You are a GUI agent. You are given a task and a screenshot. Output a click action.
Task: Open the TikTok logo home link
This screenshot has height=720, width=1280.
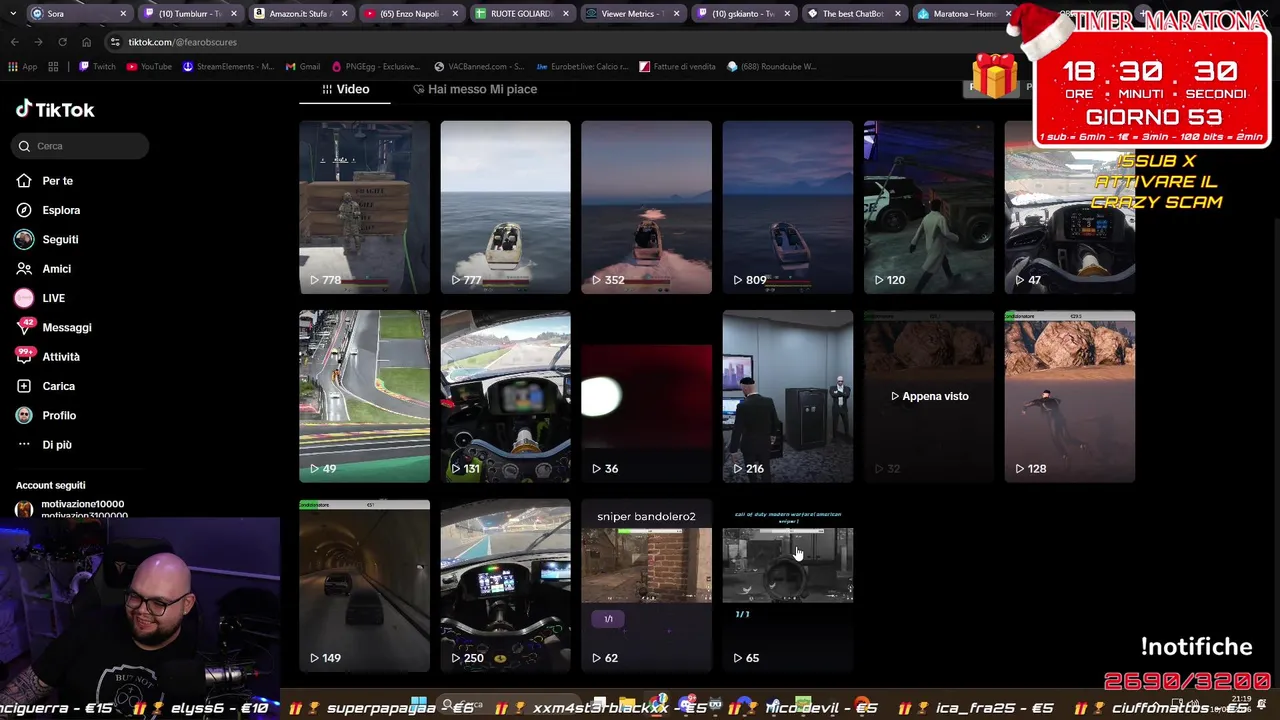(x=55, y=110)
